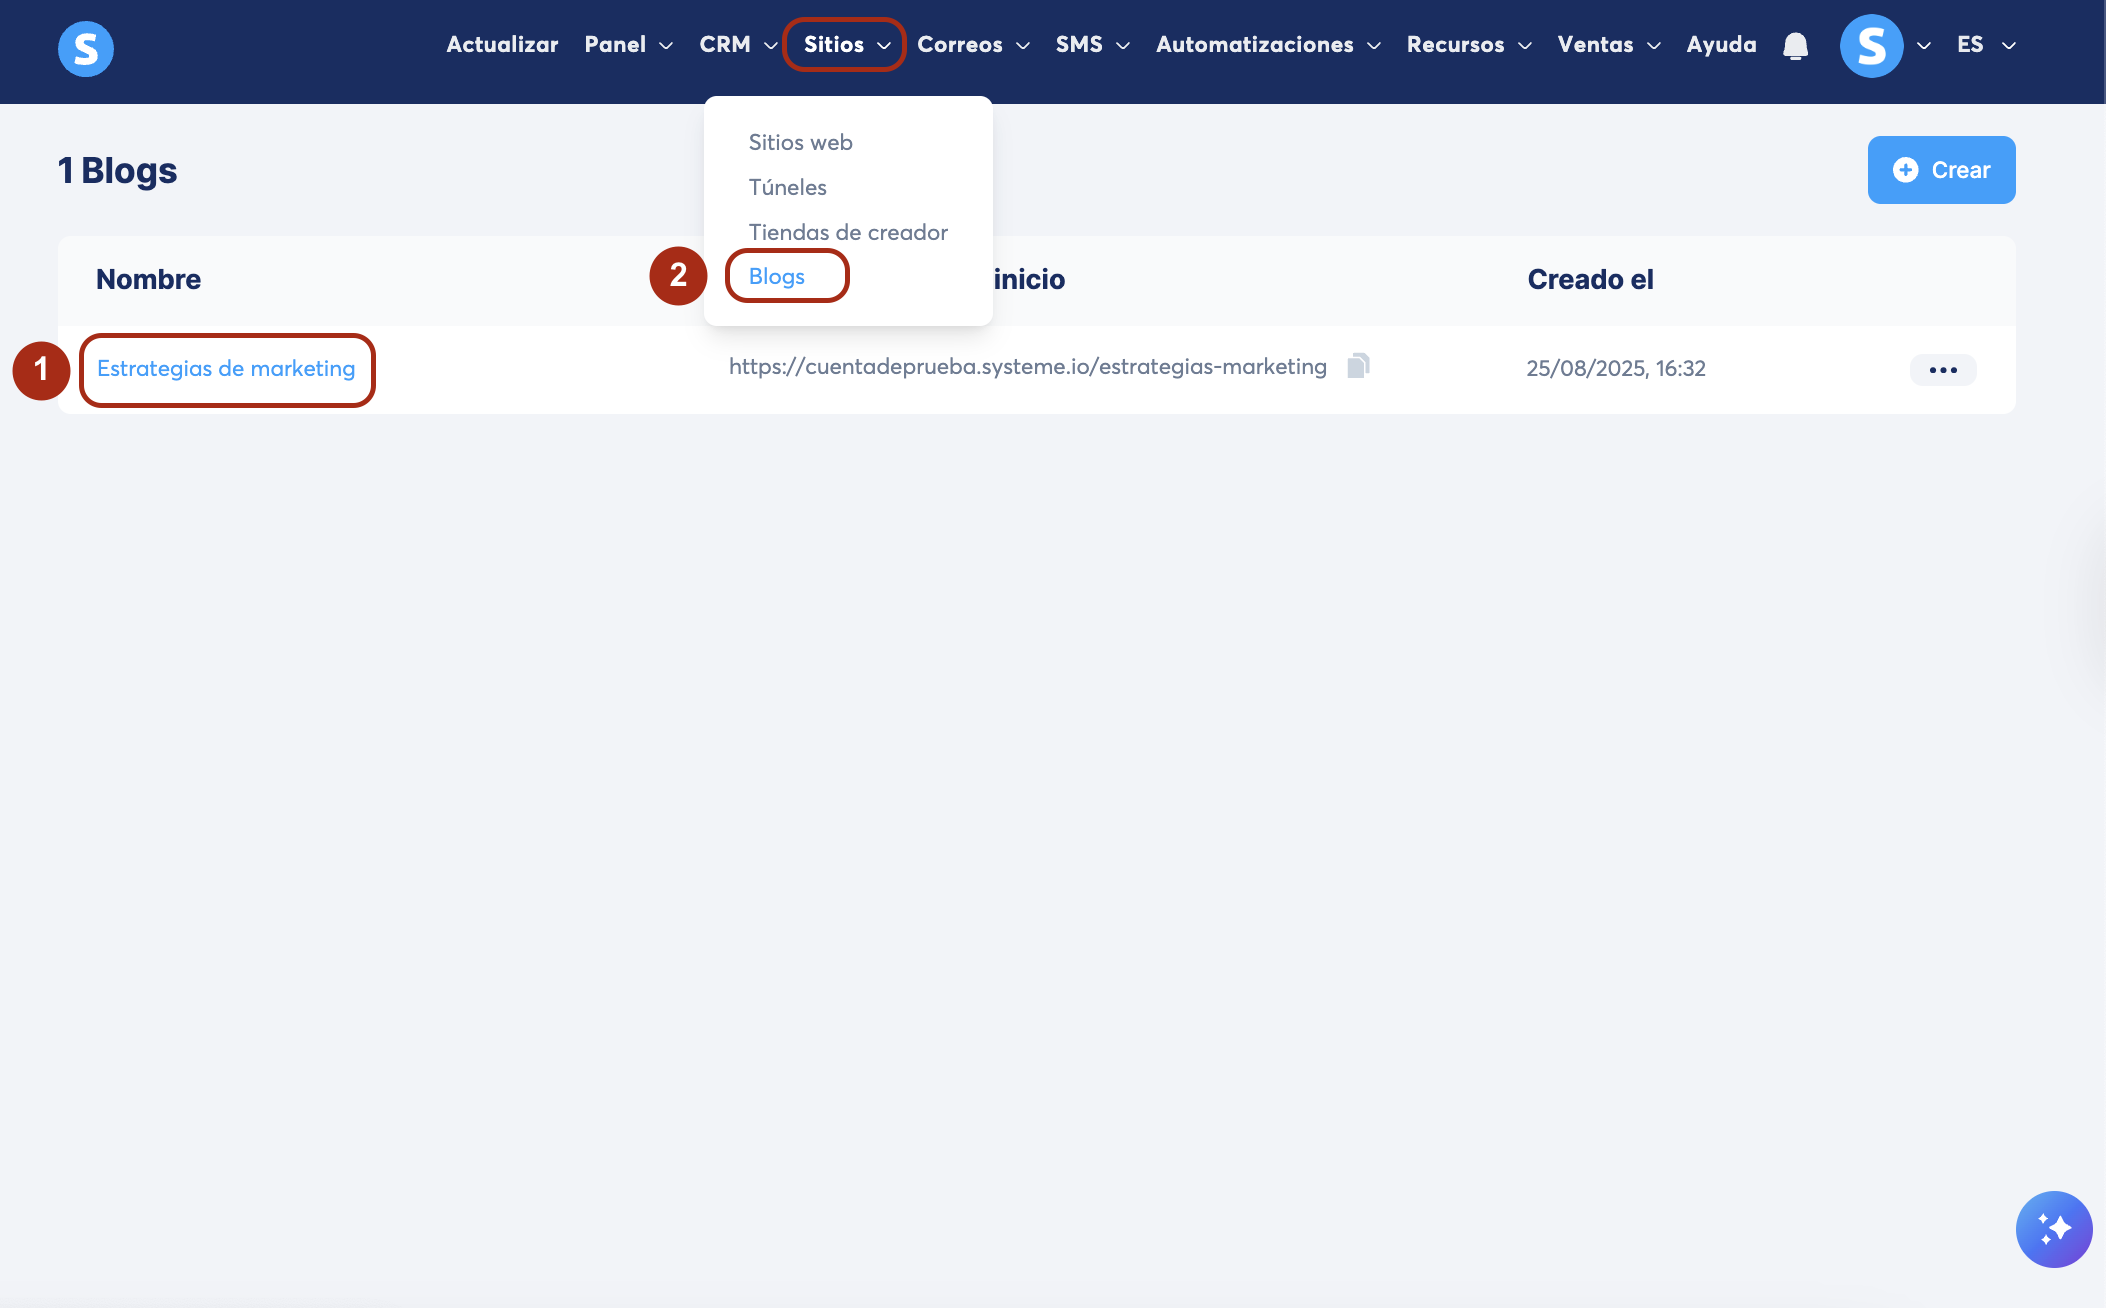The height and width of the screenshot is (1308, 2106).
Task: Expand the Ventas menu
Action: pos(1608,45)
